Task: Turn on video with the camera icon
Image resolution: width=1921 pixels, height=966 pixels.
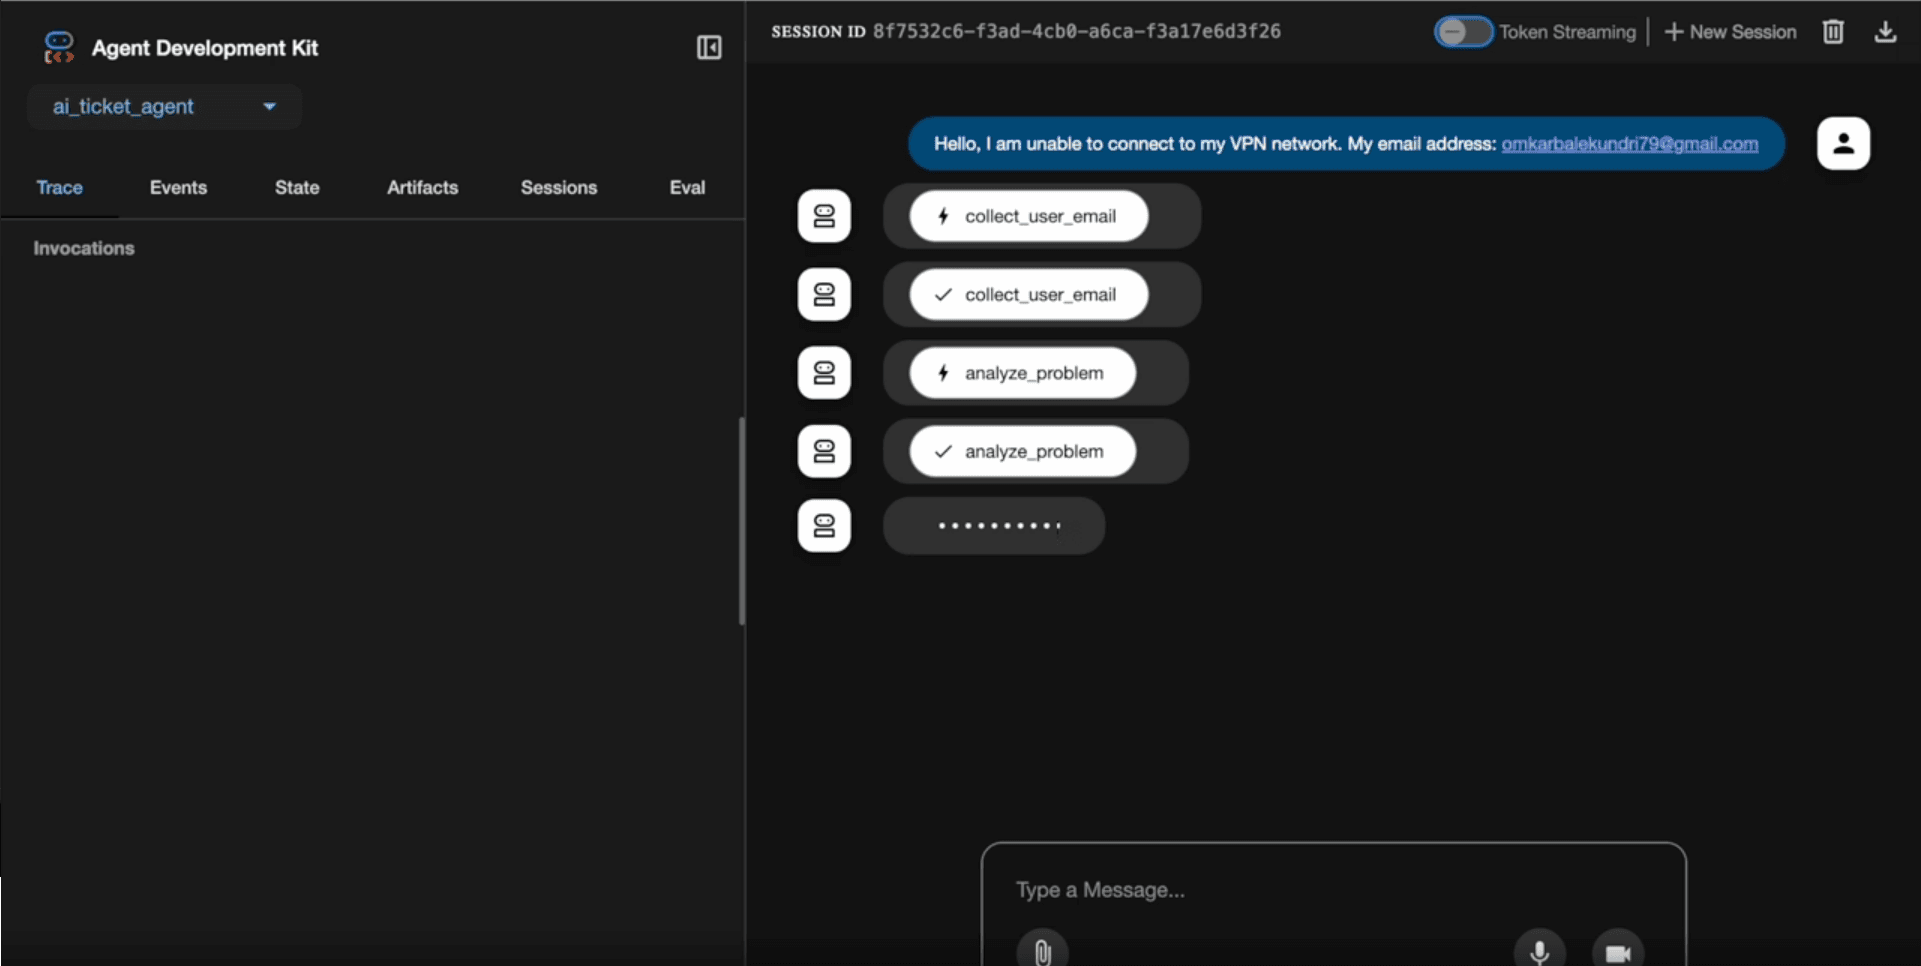Action: [x=1617, y=951]
